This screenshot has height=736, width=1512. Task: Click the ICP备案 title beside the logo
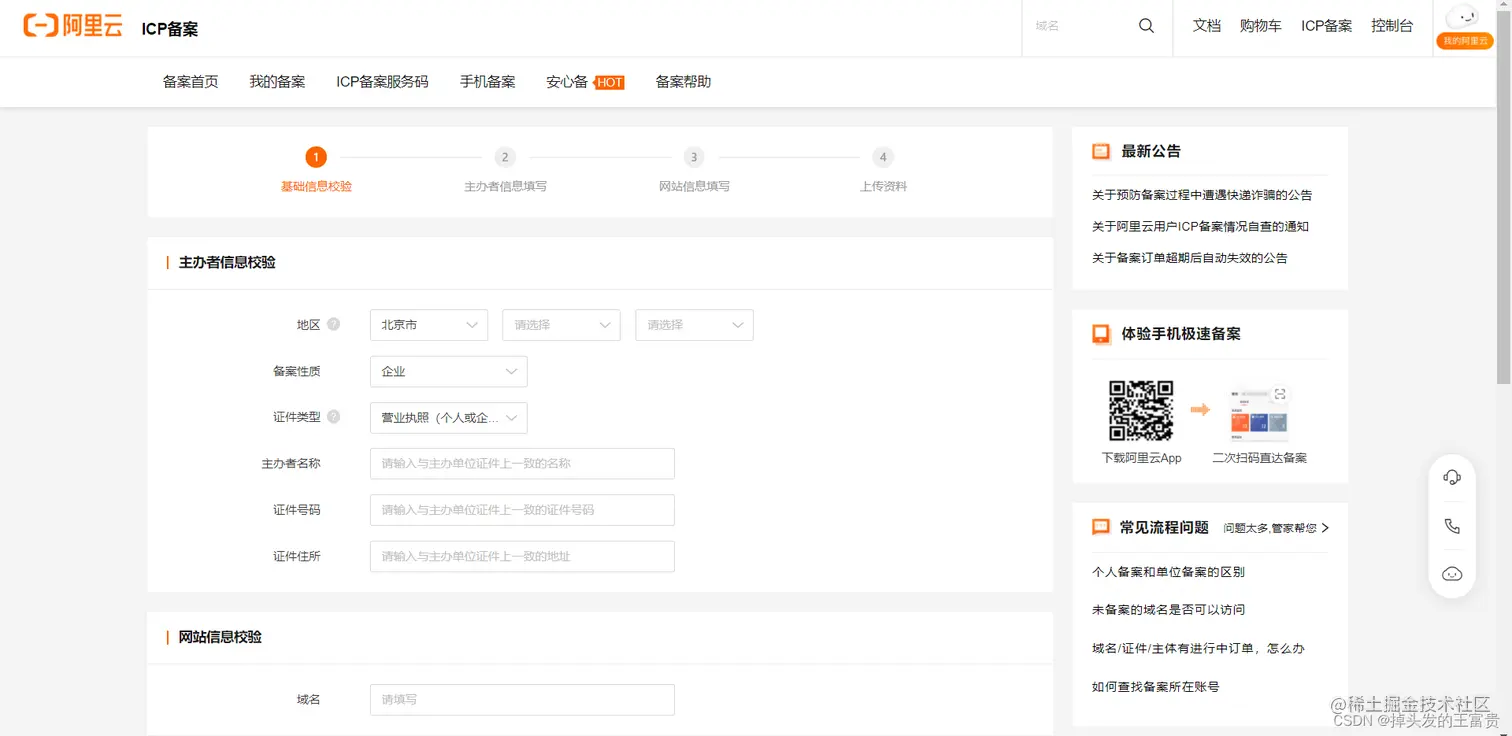pos(170,29)
